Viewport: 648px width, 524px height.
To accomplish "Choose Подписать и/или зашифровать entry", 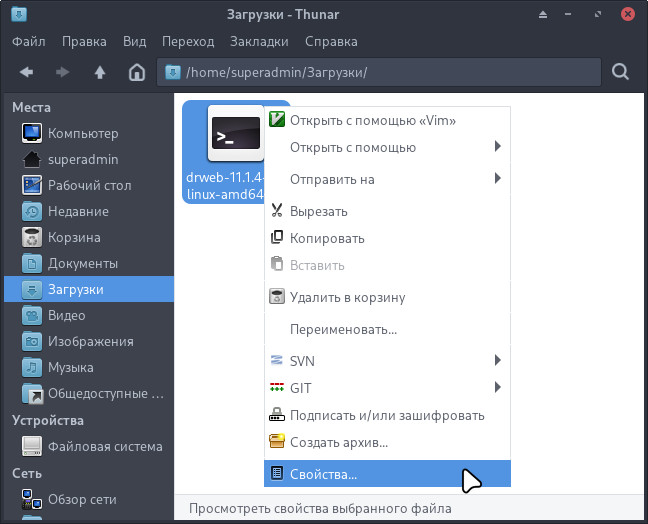I will point(387,415).
